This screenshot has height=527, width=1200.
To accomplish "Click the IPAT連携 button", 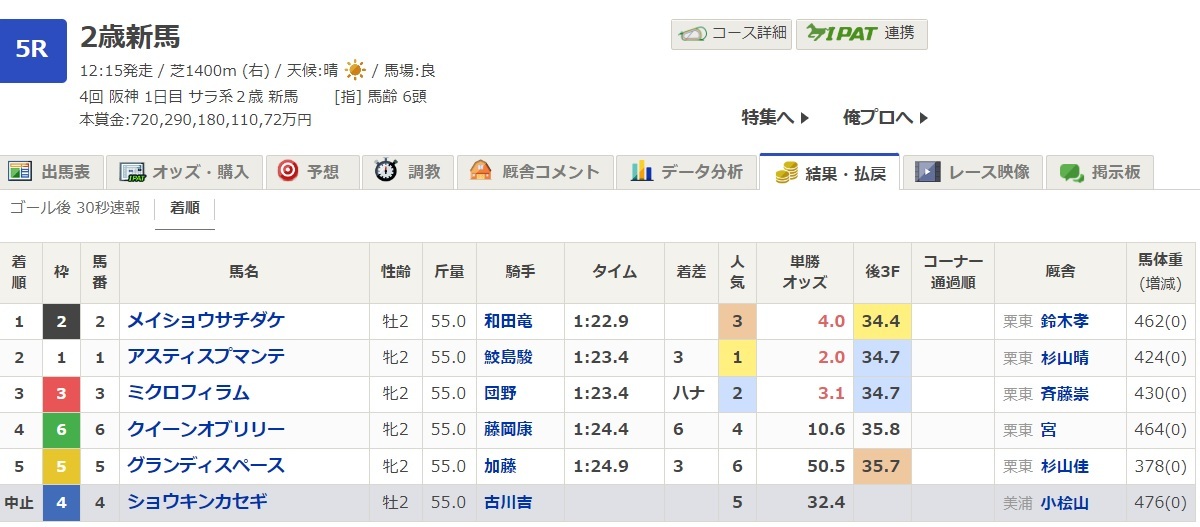I will point(861,33).
